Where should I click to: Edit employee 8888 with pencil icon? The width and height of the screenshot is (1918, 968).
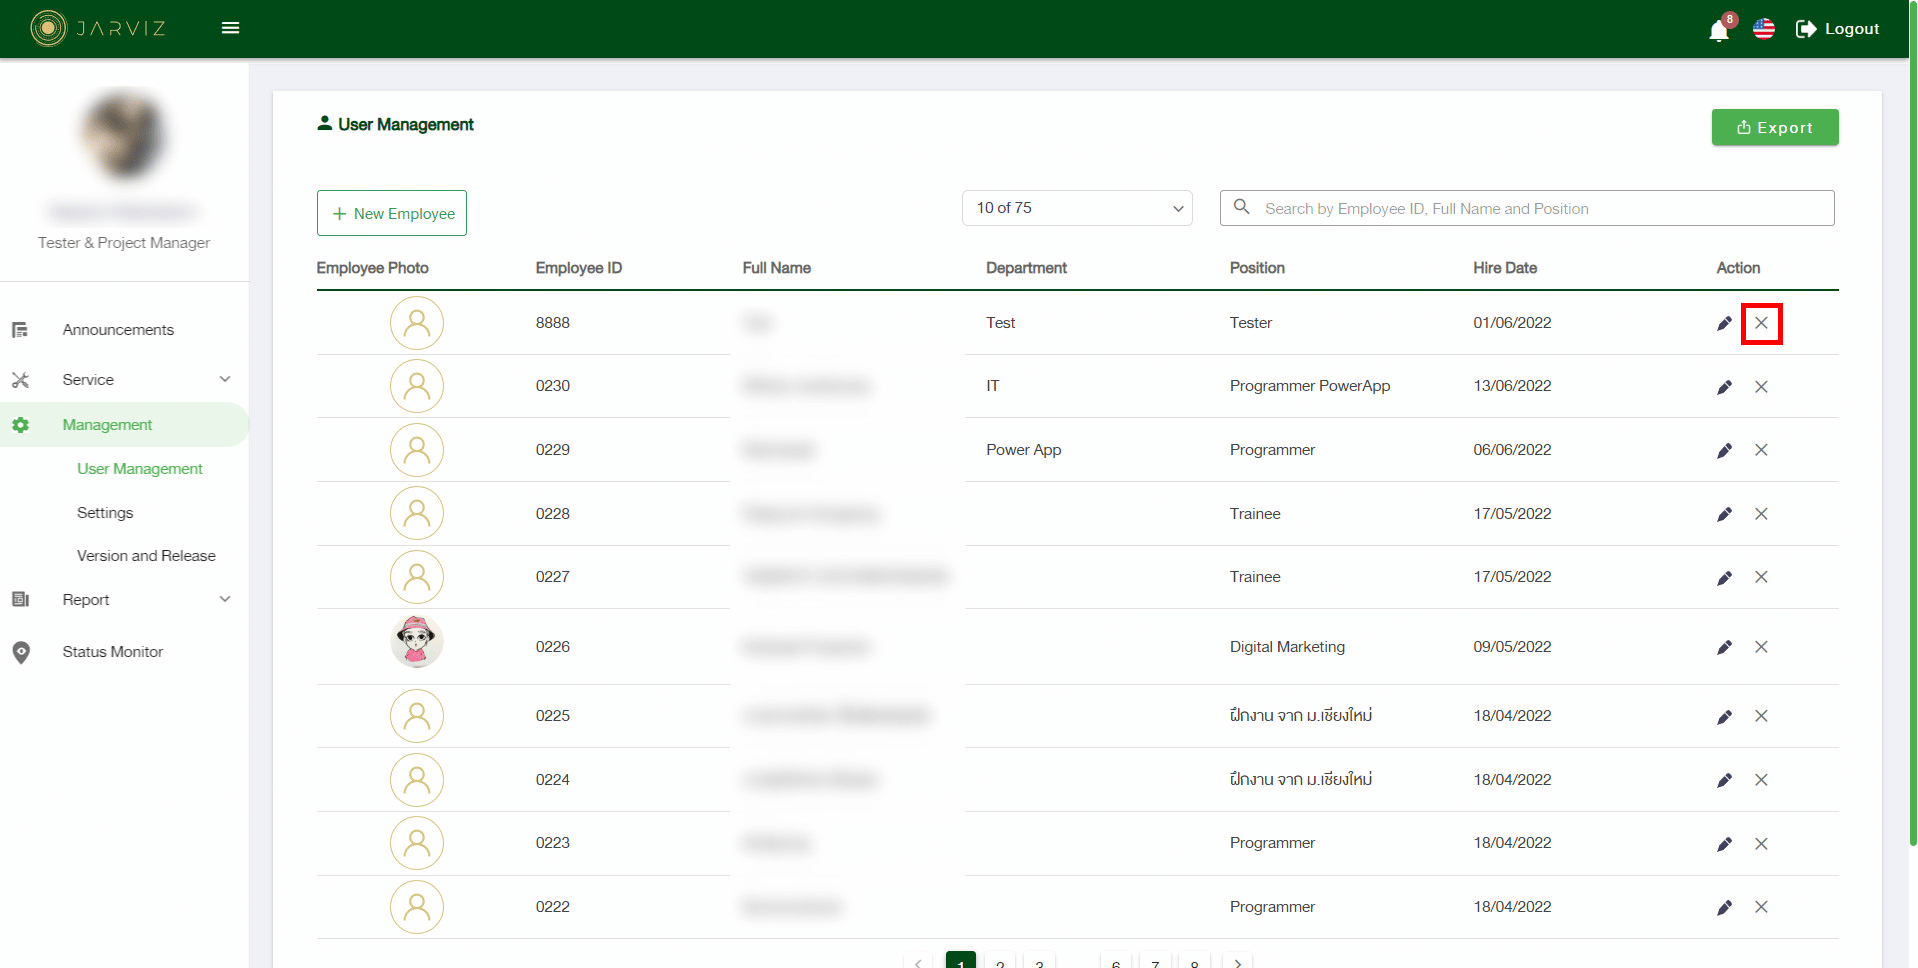pos(1724,323)
